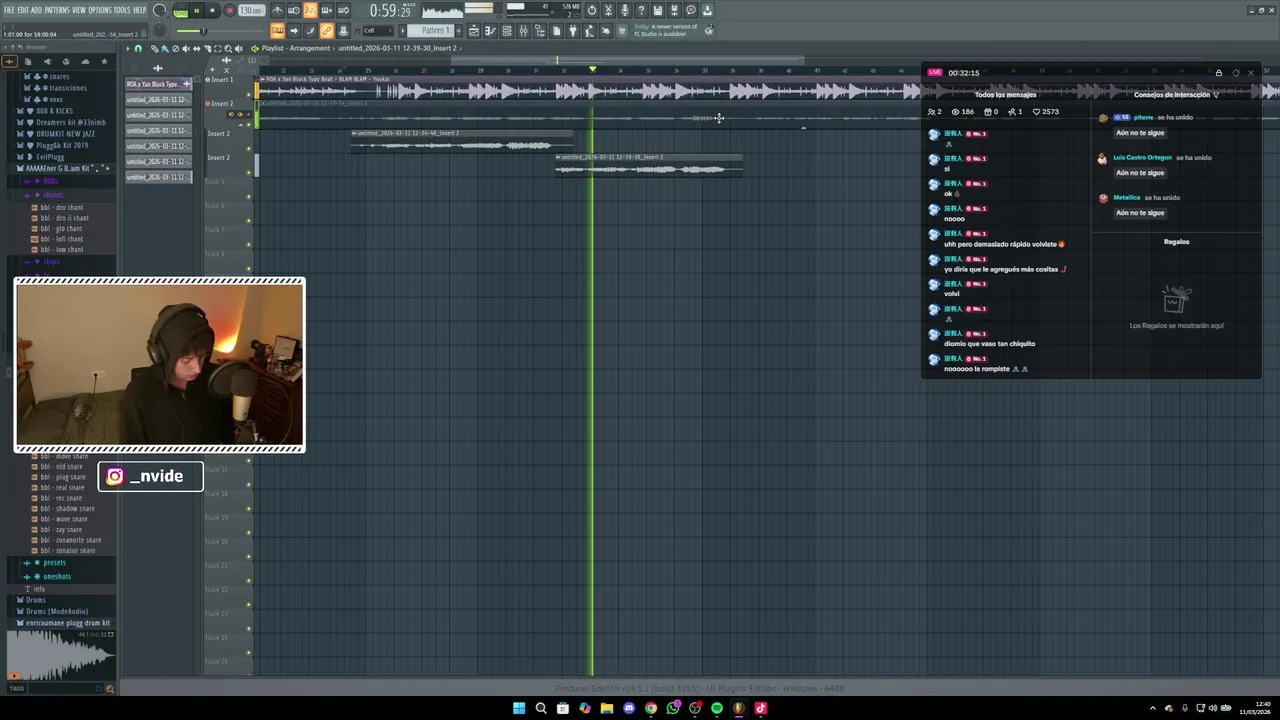Screen dimensions: 1280x720
Task: Select the ROA x Yan Block Type clip in picker
Action: (158, 84)
